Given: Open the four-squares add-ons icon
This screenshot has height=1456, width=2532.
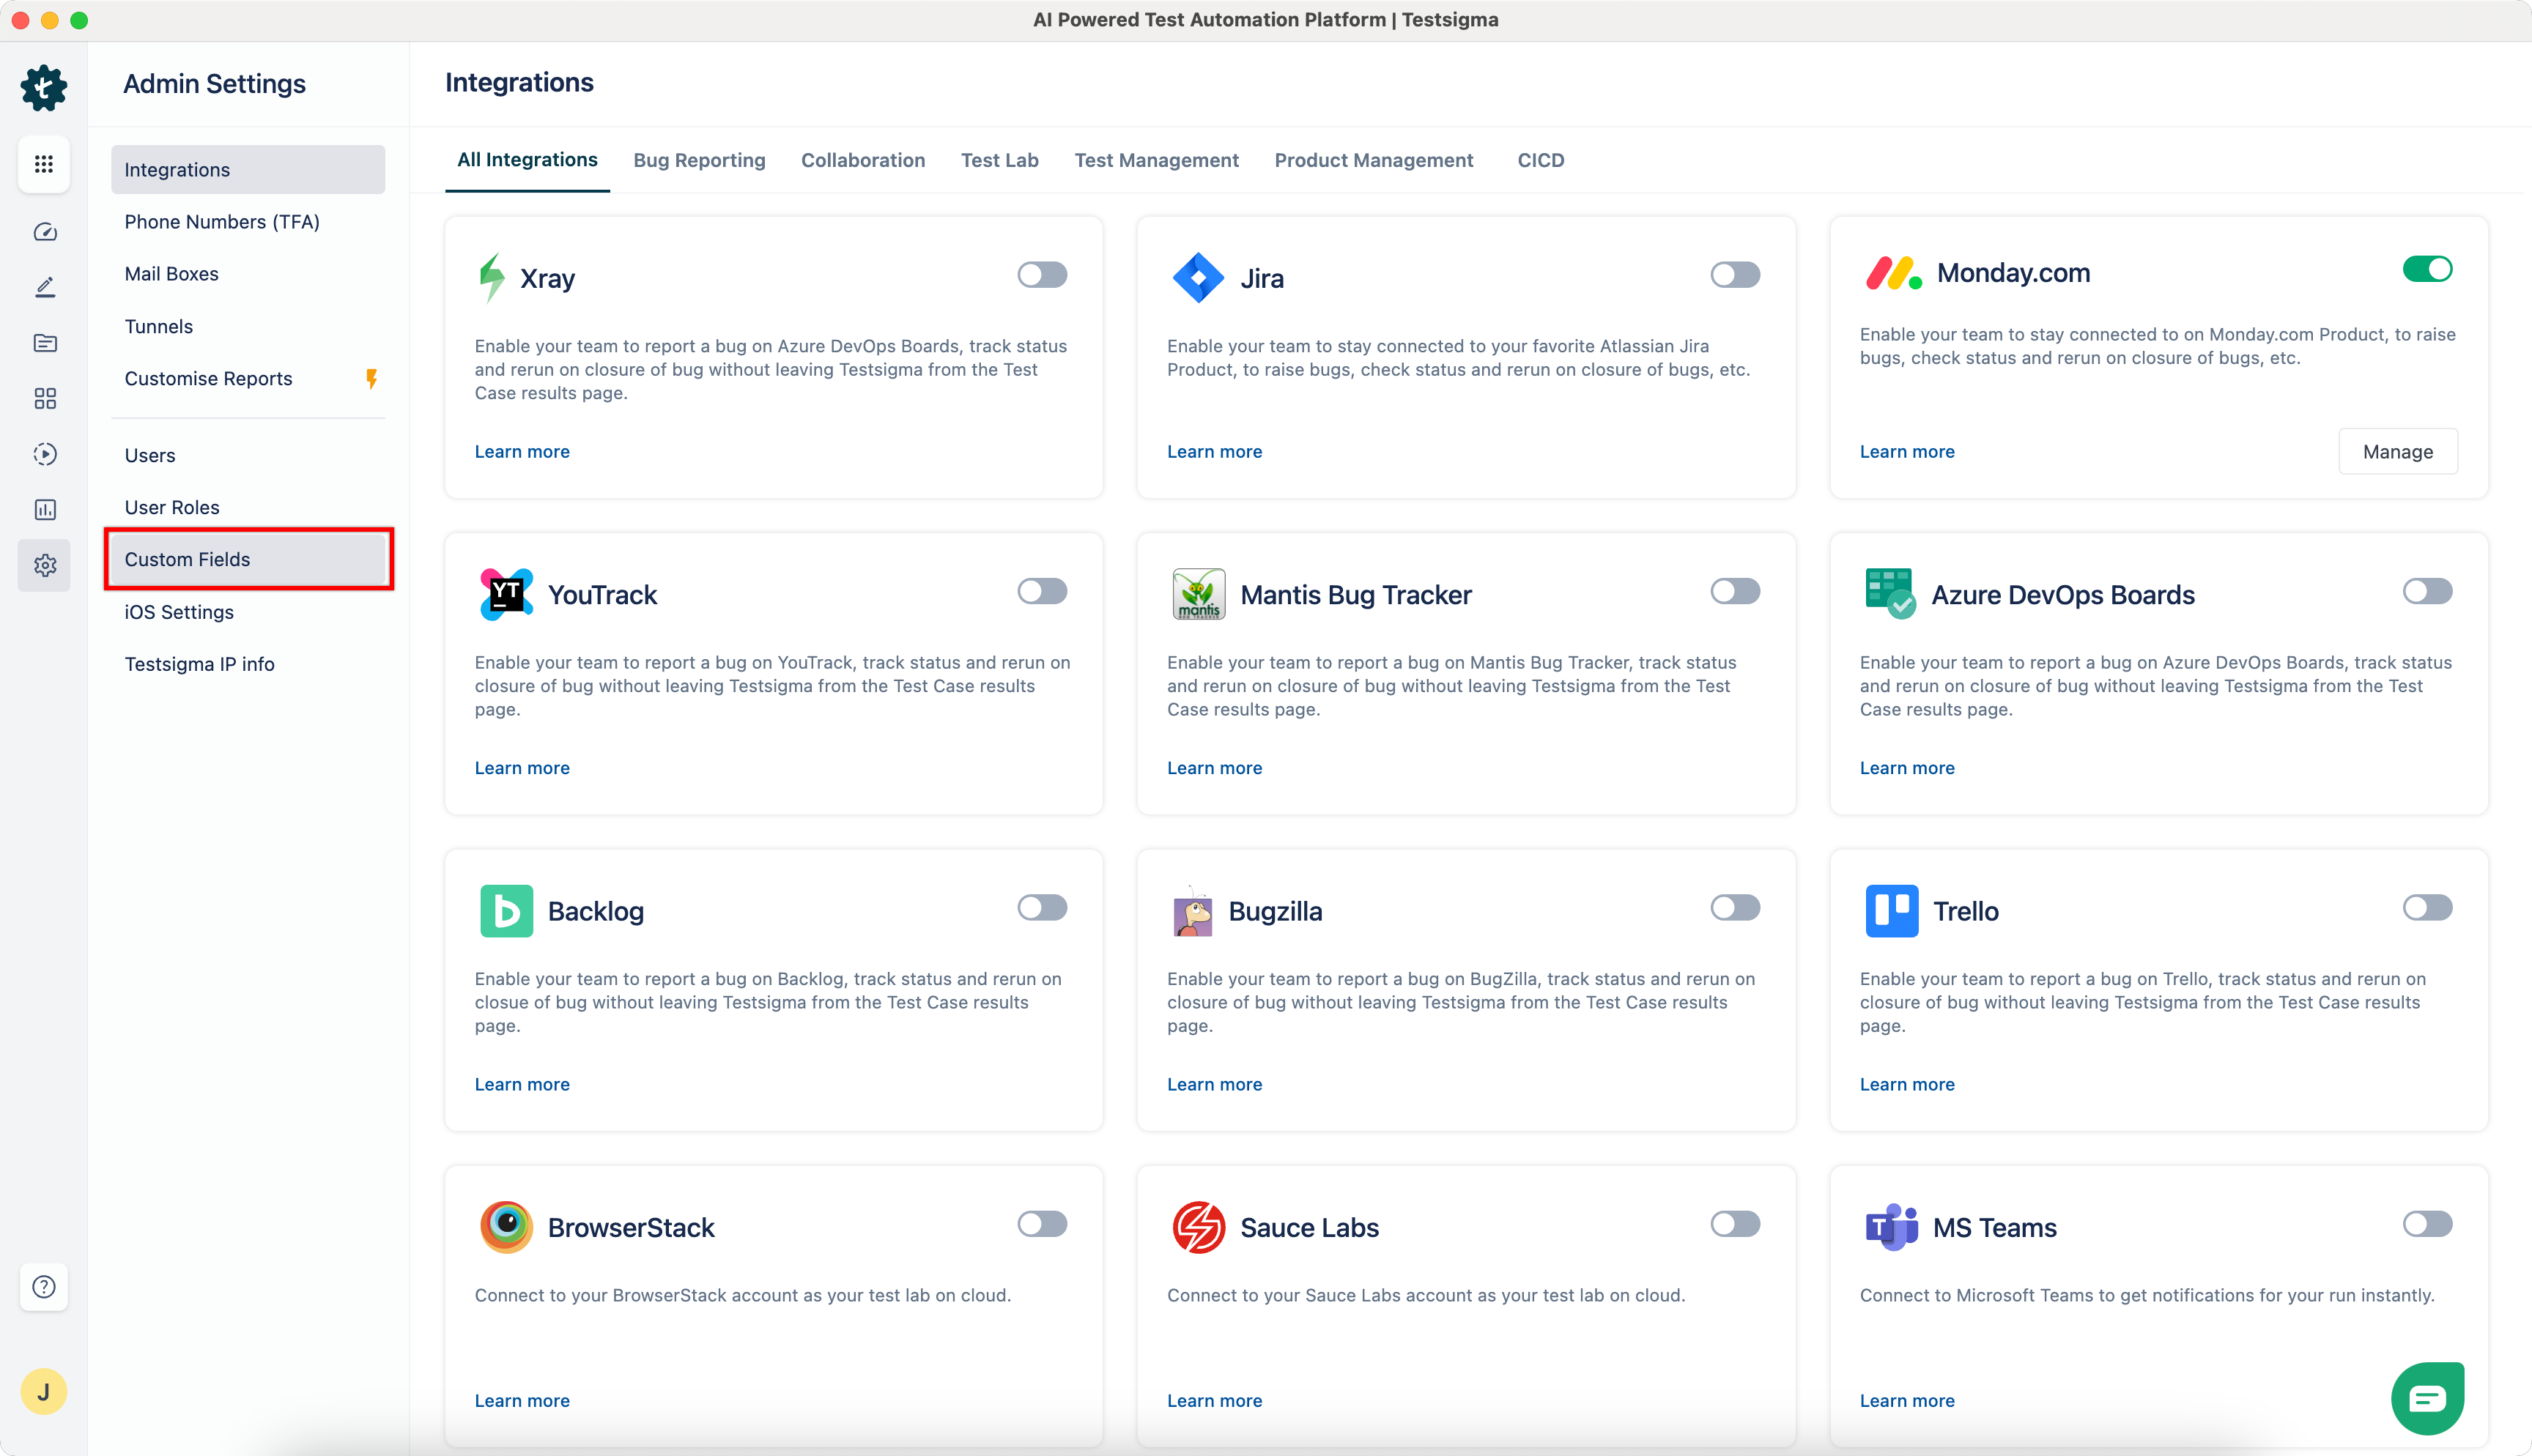Looking at the screenshot, I should 45,398.
